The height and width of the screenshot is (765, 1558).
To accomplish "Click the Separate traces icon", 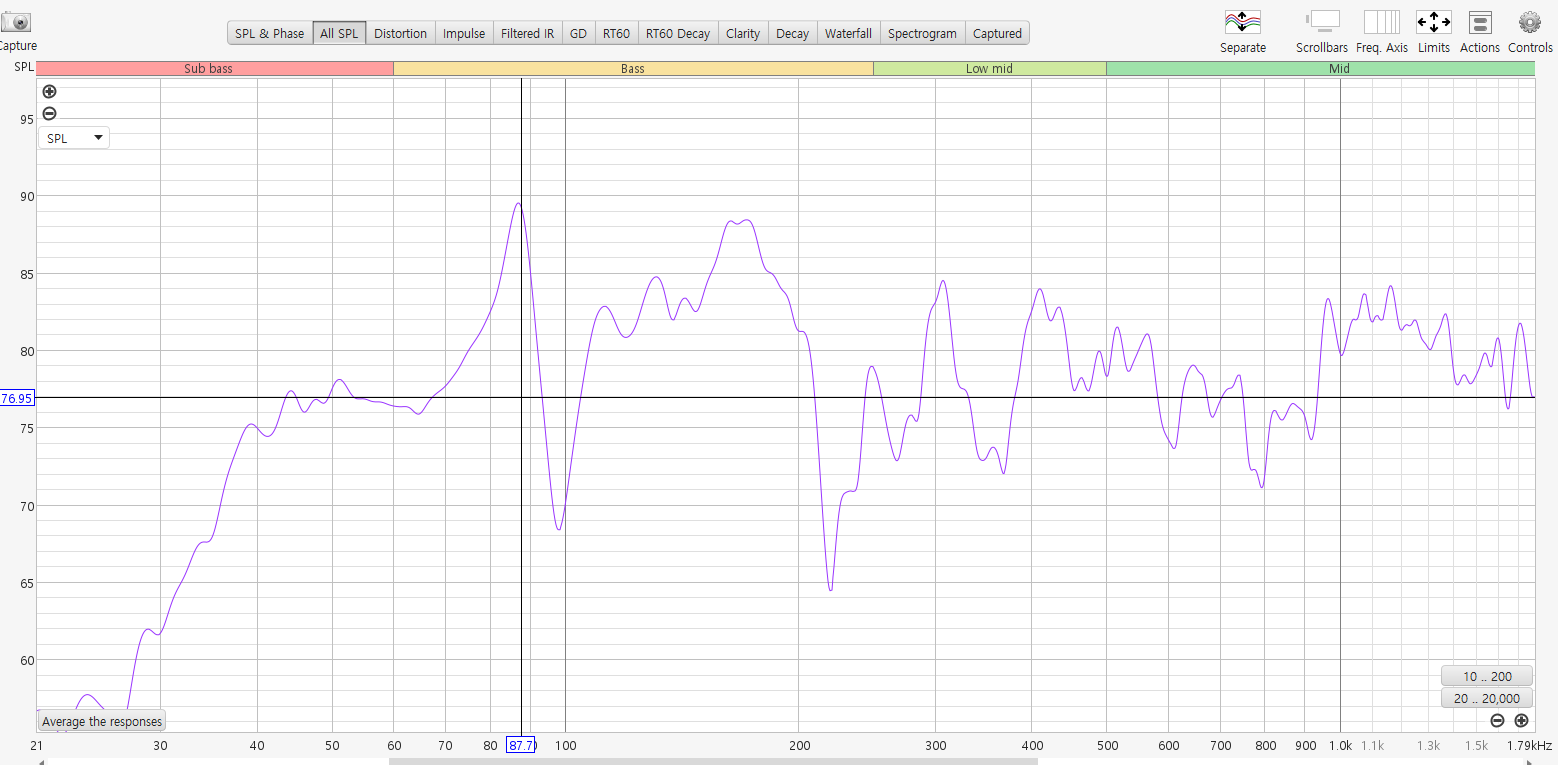I will [x=1242, y=22].
